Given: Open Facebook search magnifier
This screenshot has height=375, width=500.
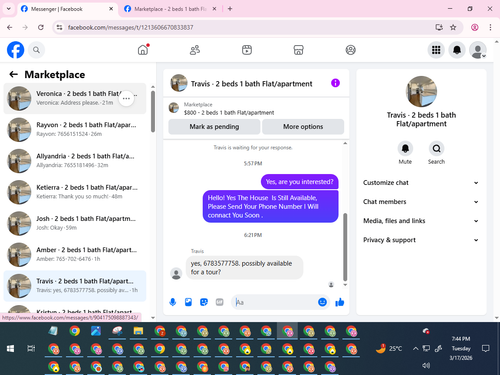Looking at the screenshot, I should pos(36,50).
